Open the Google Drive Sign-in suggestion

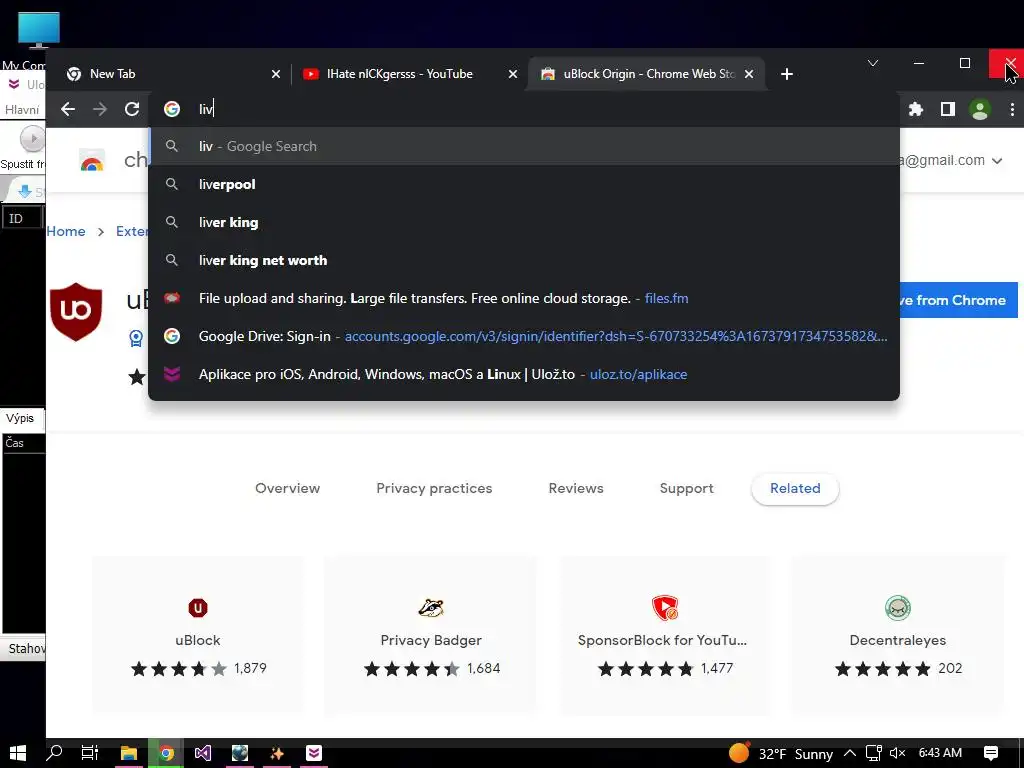point(524,336)
